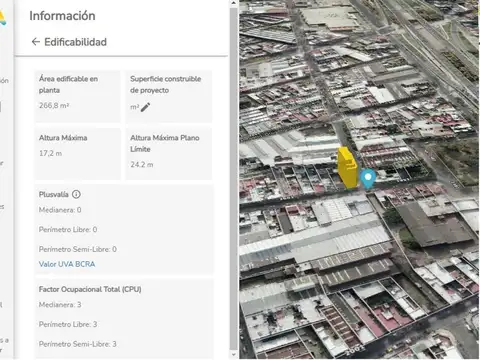Select the 'Perímetro Semi-Libre: 3' line
The height and width of the screenshot is (360, 480).
78,344
